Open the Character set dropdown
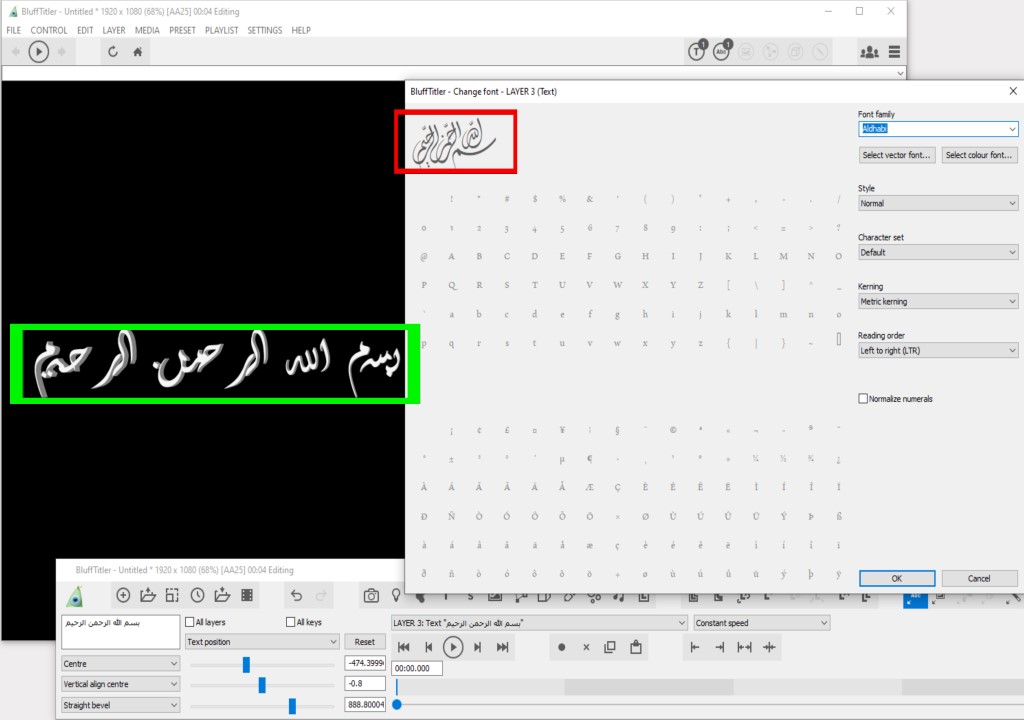The width and height of the screenshot is (1024, 720). pyautogui.click(x=938, y=252)
